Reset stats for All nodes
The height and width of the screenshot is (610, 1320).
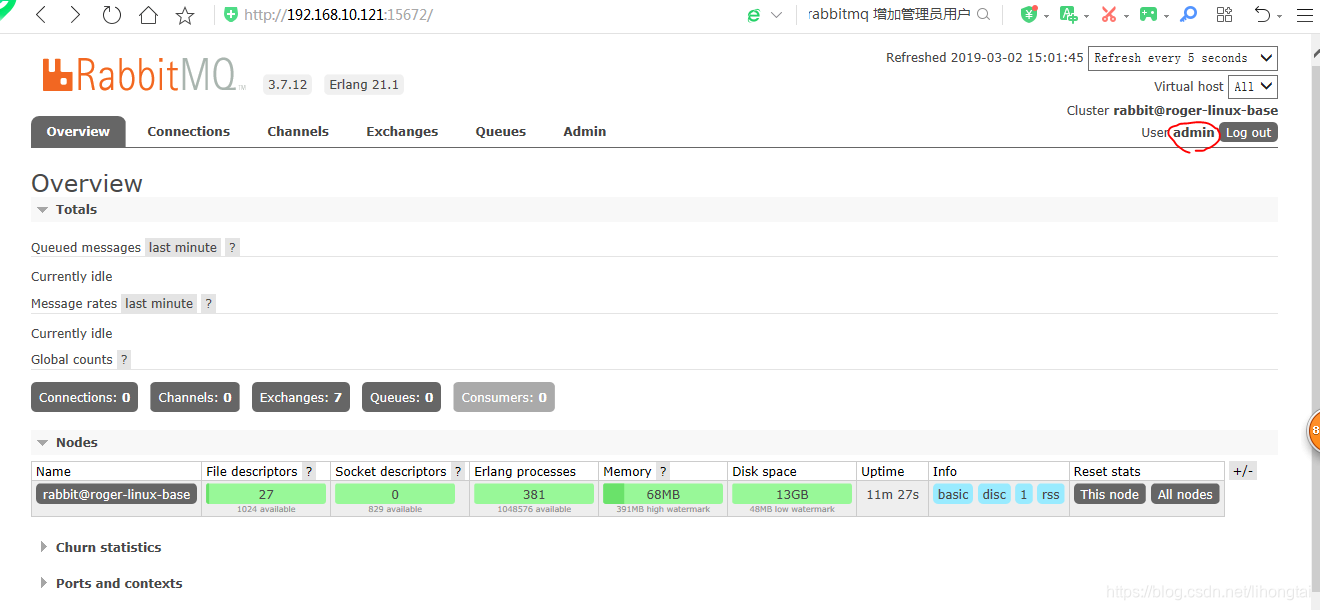(x=1185, y=494)
